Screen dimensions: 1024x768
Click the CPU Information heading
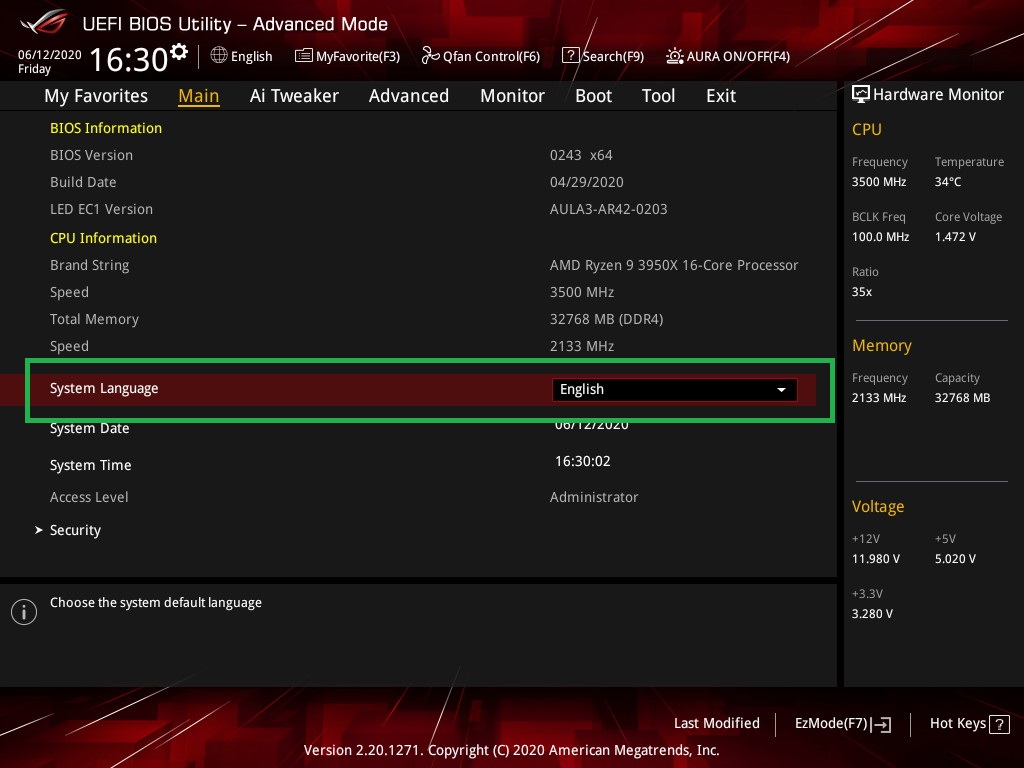click(x=103, y=238)
